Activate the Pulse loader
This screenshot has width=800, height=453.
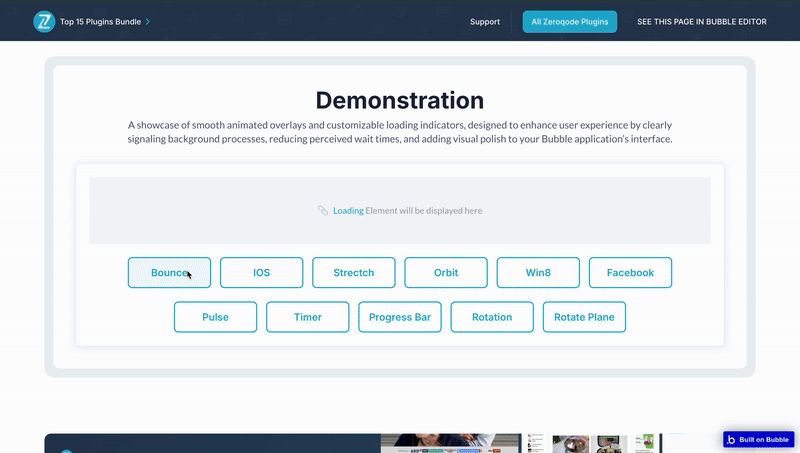pos(215,317)
